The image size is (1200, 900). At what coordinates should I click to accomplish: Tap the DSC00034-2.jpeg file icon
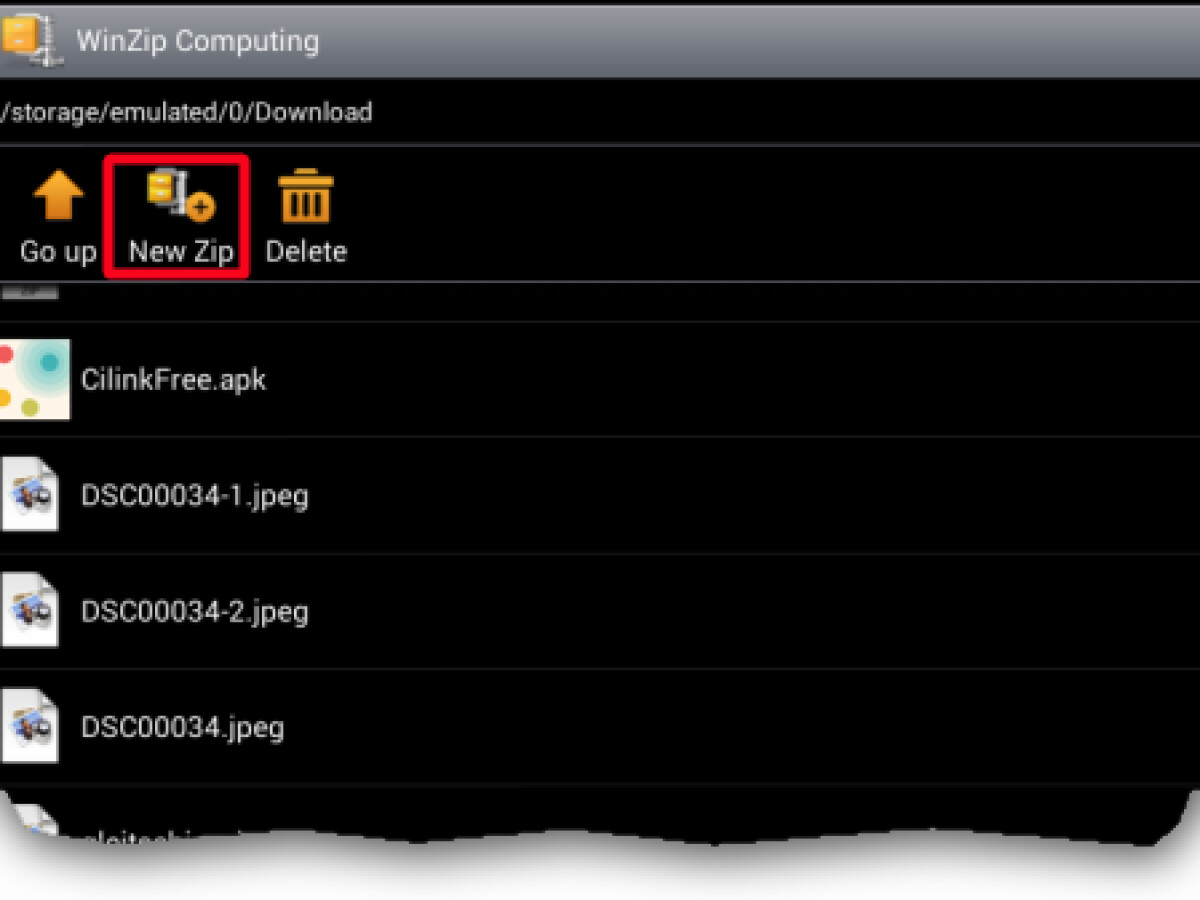pos(29,610)
